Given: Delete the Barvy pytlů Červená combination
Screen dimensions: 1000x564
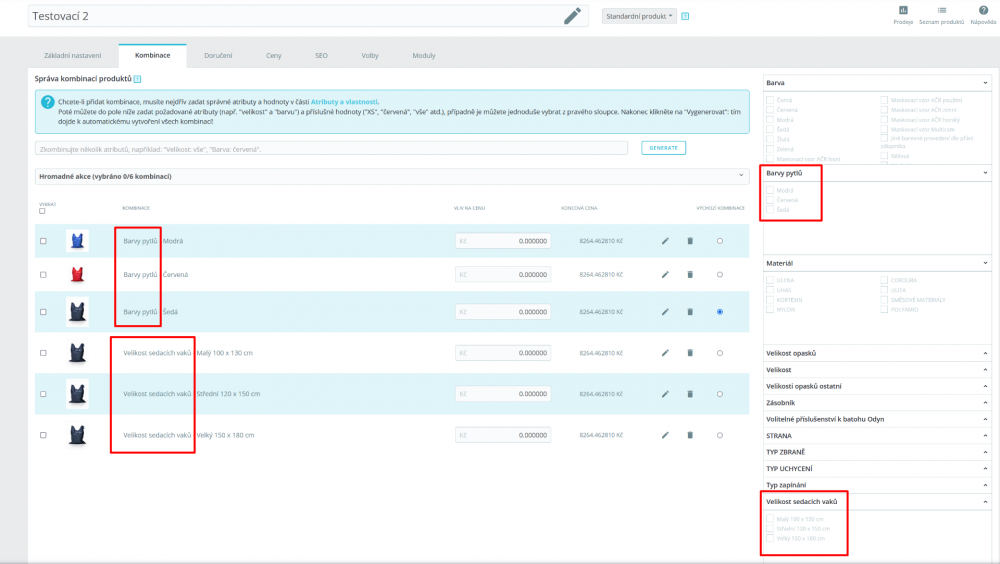Looking at the screenshot, I should pyautogui.click(x=690, y=274).
